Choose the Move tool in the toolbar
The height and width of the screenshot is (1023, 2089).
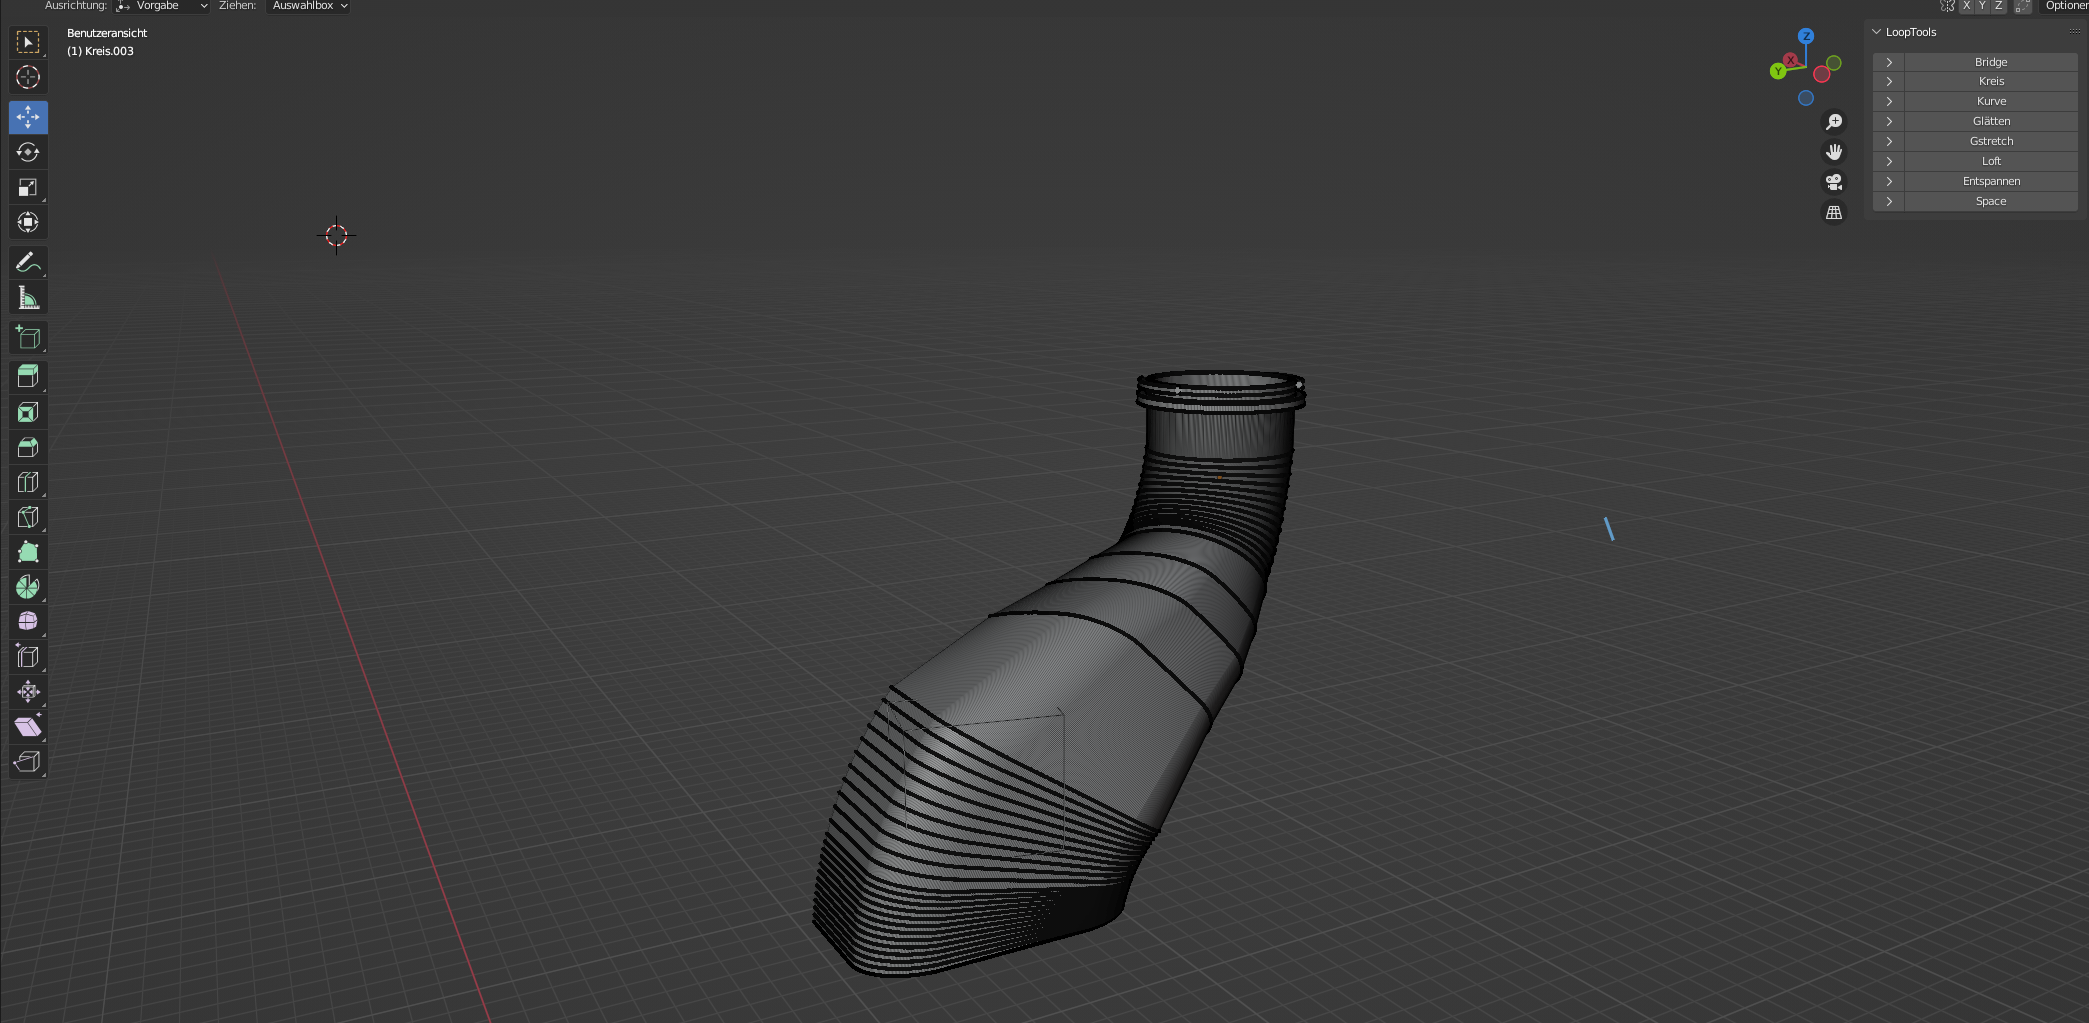[28, 117]
